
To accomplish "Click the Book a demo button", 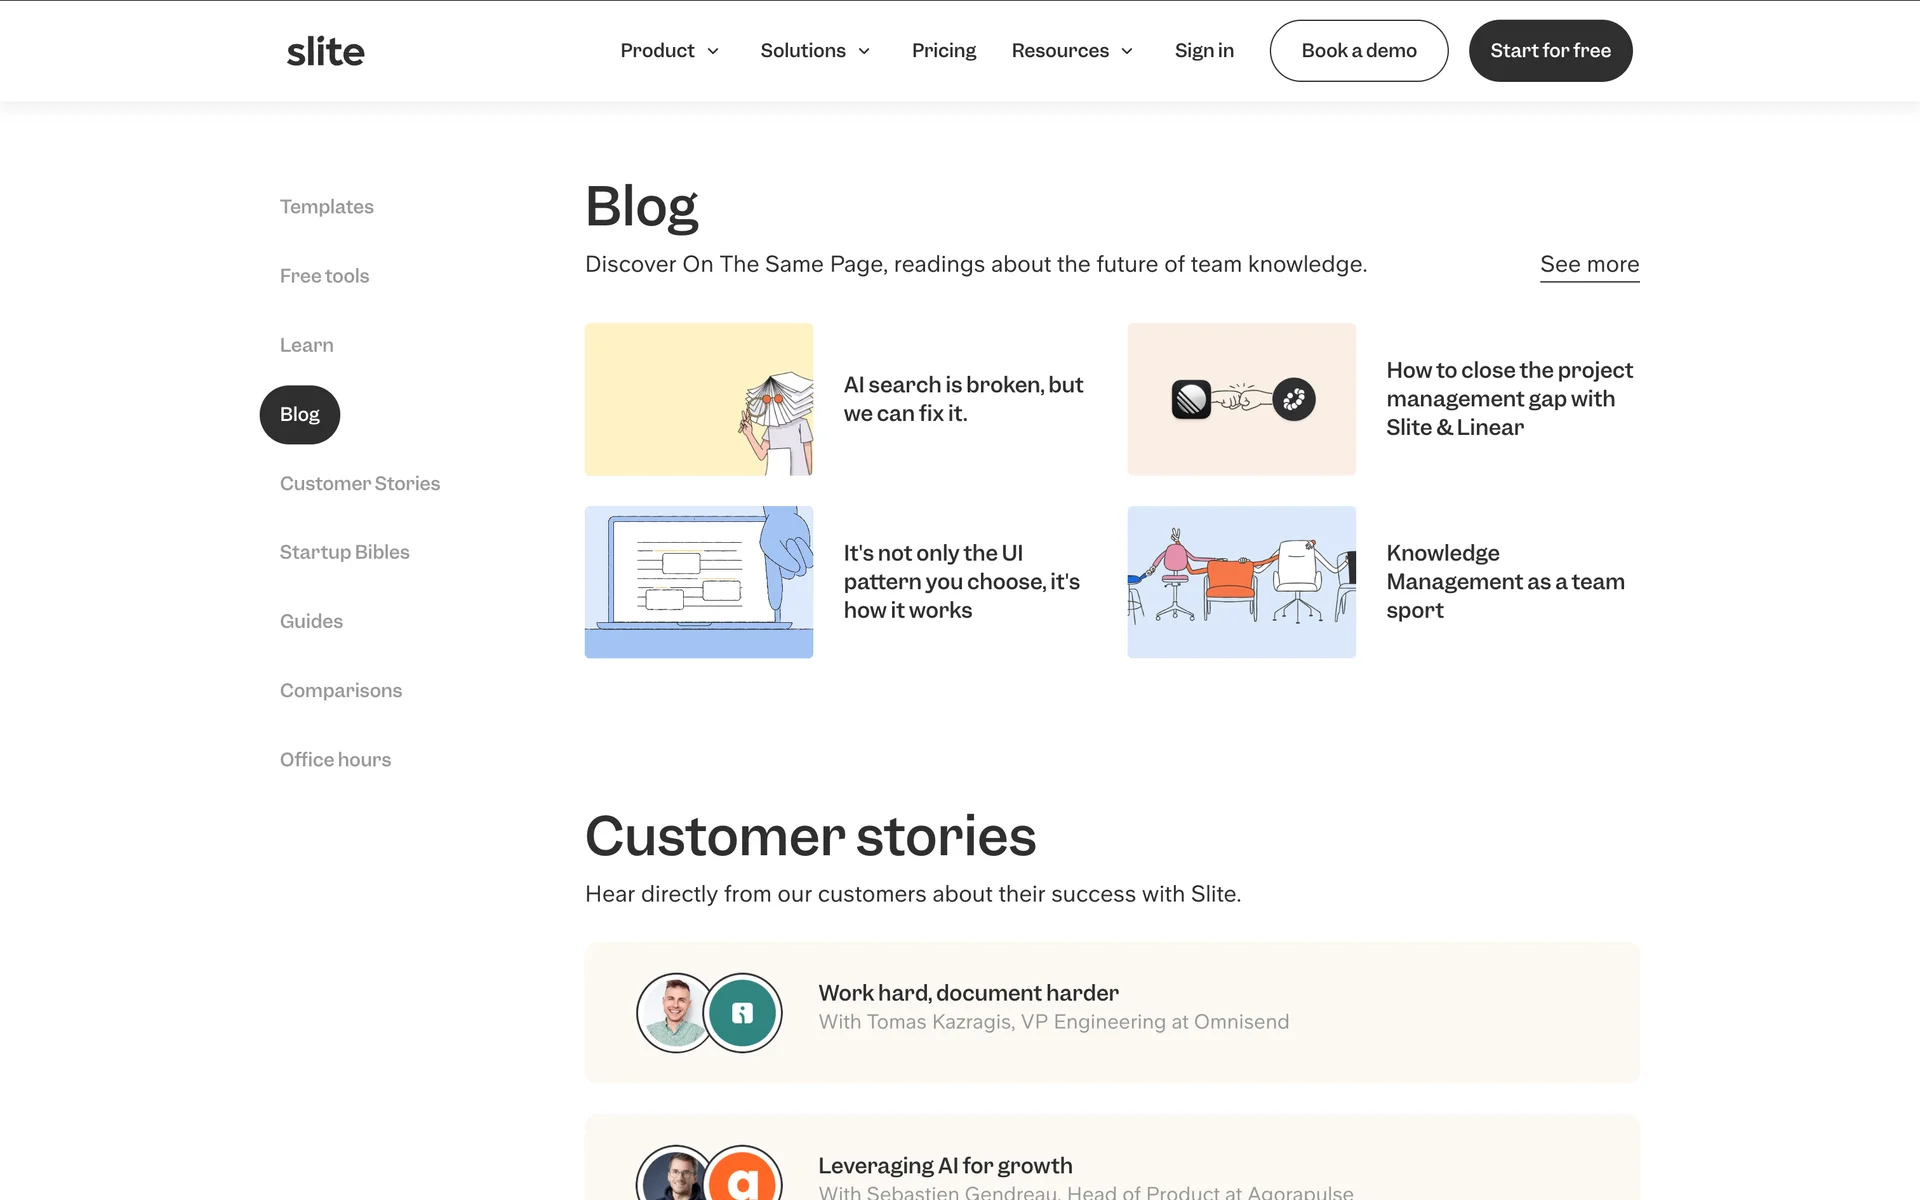I will coord(1358,51).
